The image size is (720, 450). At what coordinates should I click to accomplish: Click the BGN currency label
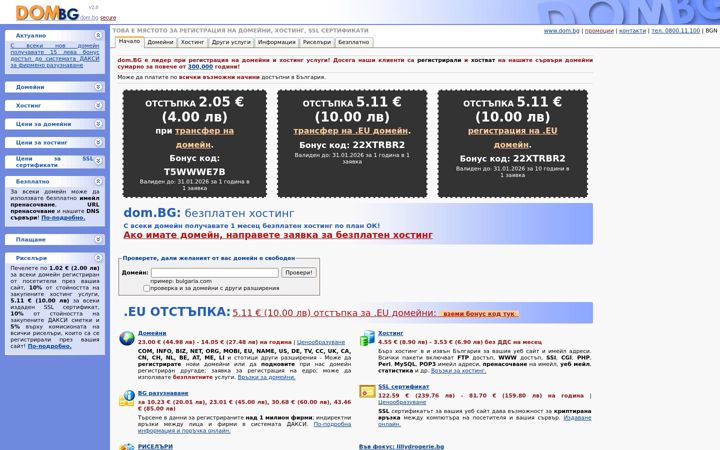(711, 31)
